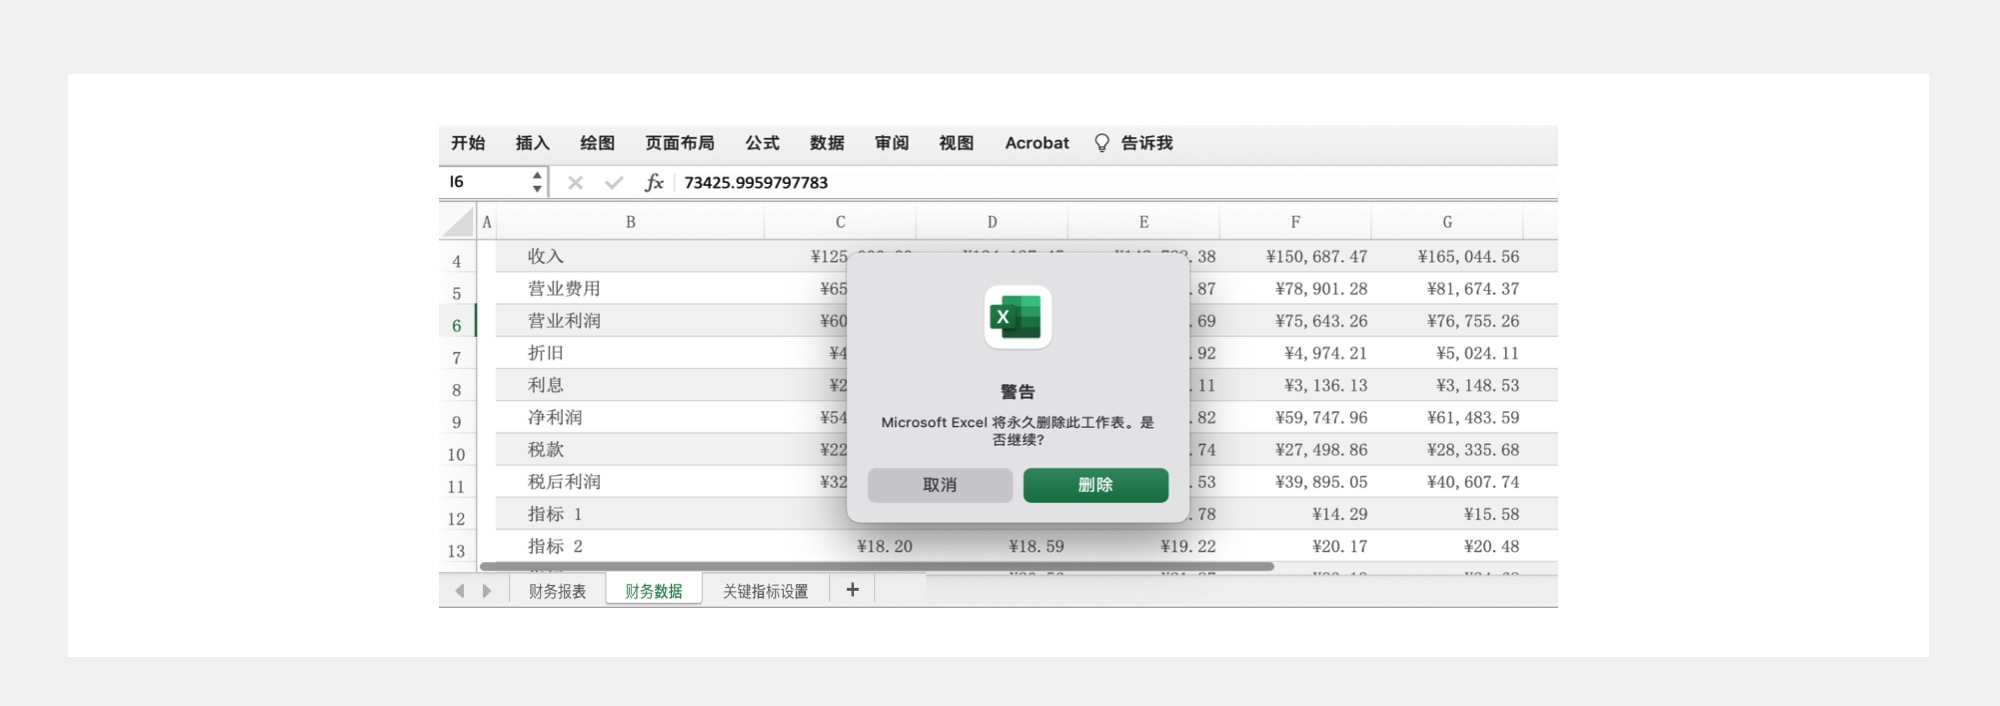
Task: Open the 审阅 ribbon tab
Action: tap(892, 143)
